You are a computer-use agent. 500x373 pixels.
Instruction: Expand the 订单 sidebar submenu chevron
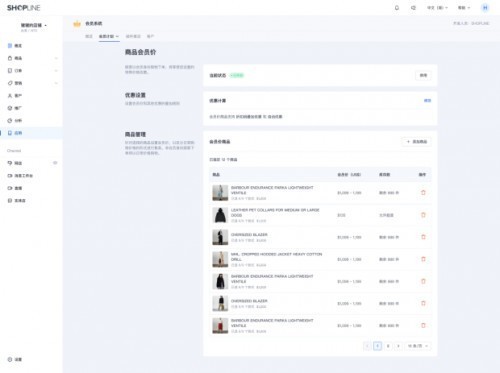[x=56, y=71]
